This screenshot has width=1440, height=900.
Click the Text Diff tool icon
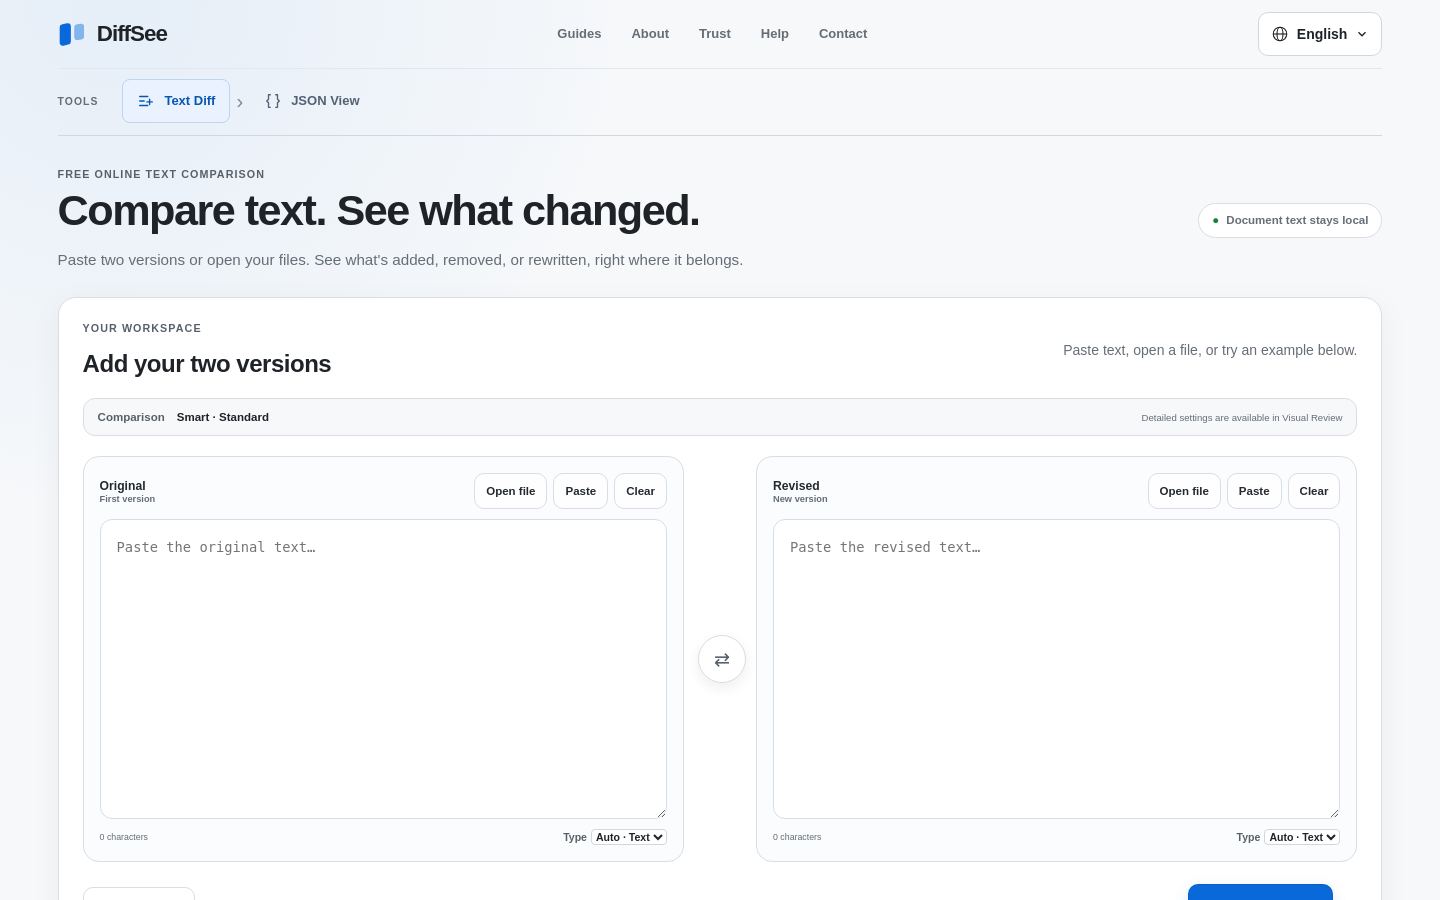pyautogui.click(x=146, y=101)
